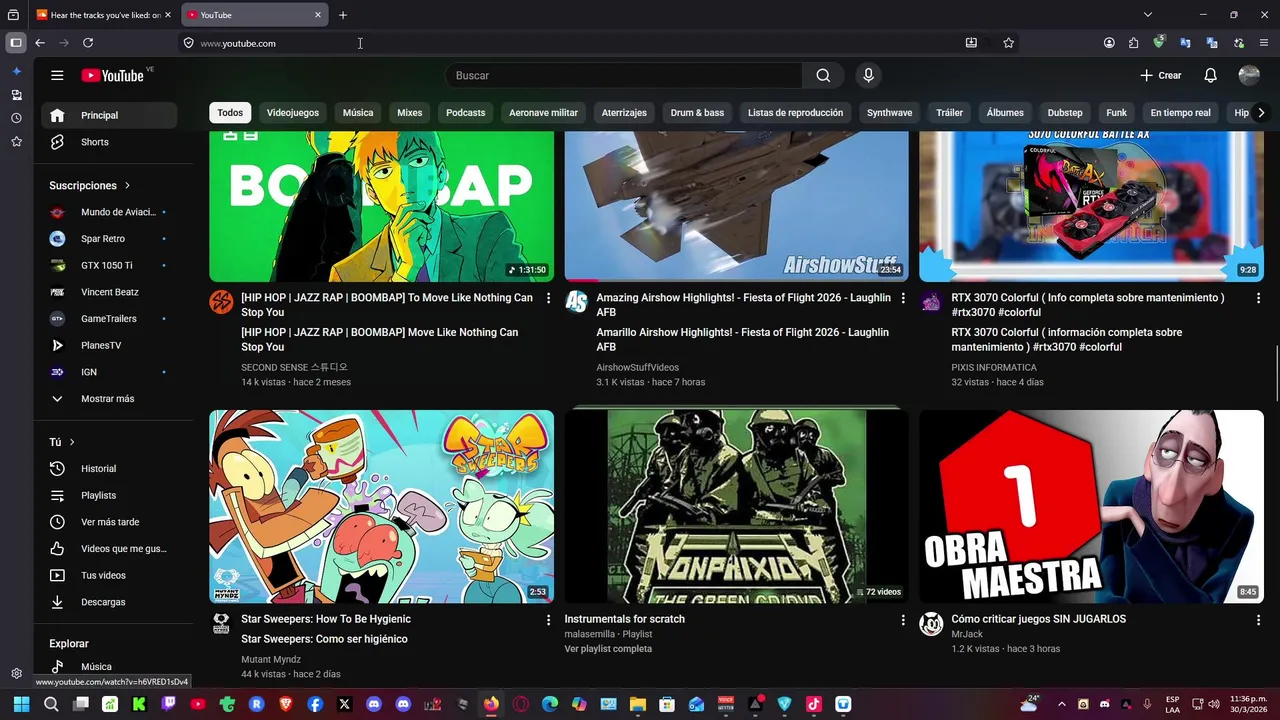Open Shorts in the sidebar

109,142
